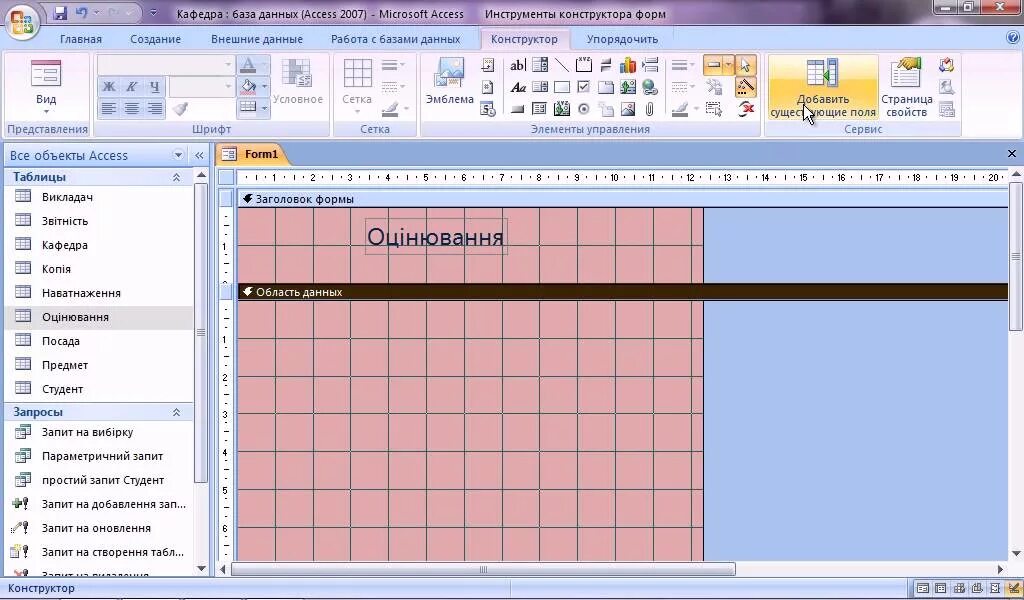Open the font size combo box
Image resolution: width=1024 pixels, height=600 pixels.
[201, 86]
